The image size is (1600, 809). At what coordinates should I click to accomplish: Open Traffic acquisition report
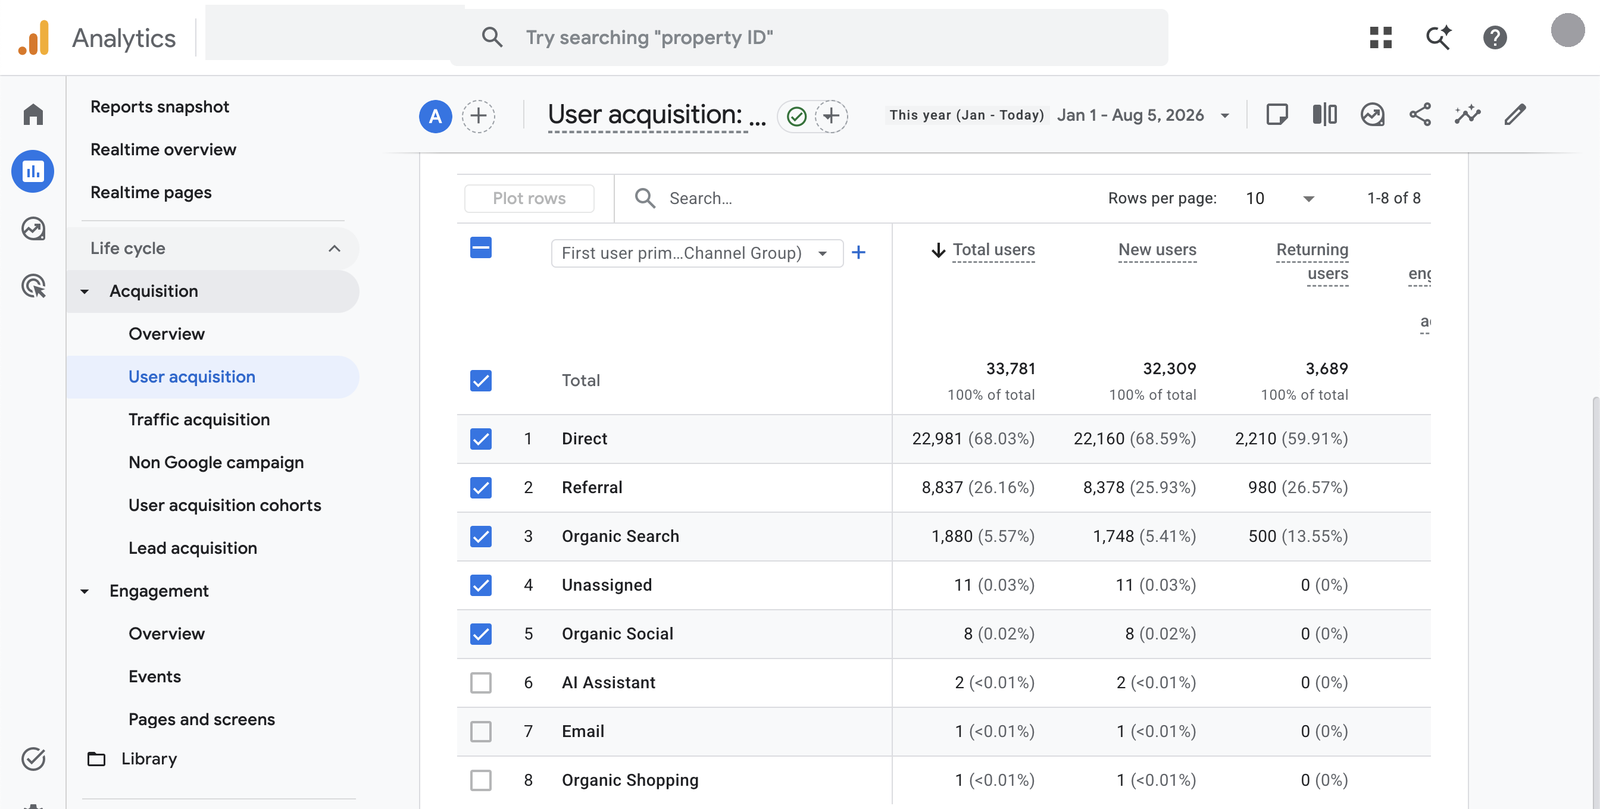(199, 420)
